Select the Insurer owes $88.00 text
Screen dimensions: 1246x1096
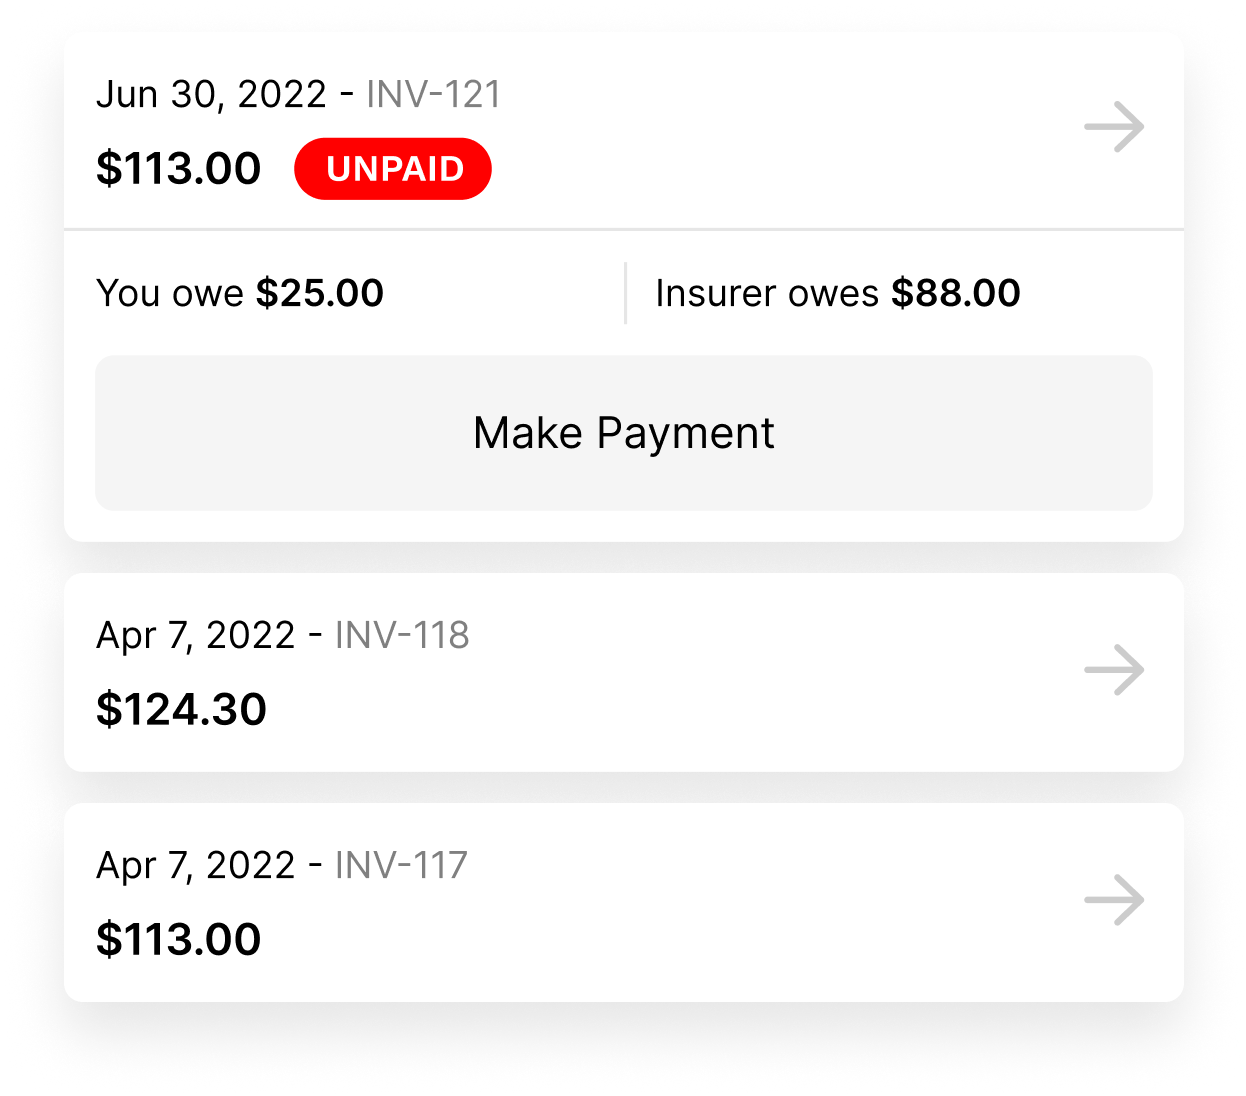(838, 292)
